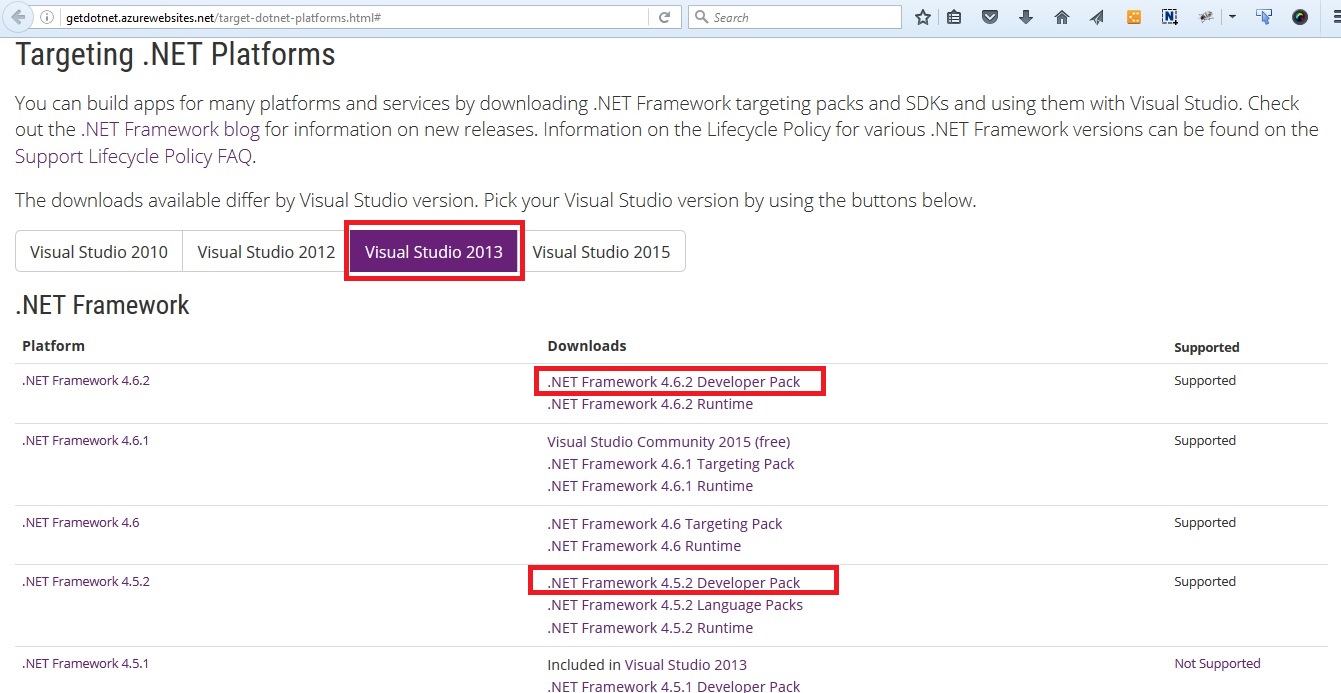Open .NET Framework 4.5.1 platform link
1341x693 pixels.
86,664
